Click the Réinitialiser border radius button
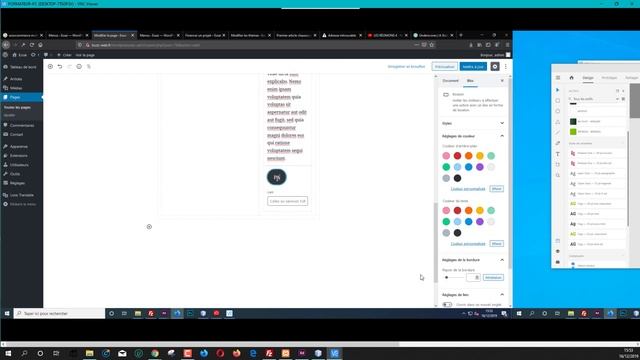Screen dimensions: 640x360 point(493,278)
